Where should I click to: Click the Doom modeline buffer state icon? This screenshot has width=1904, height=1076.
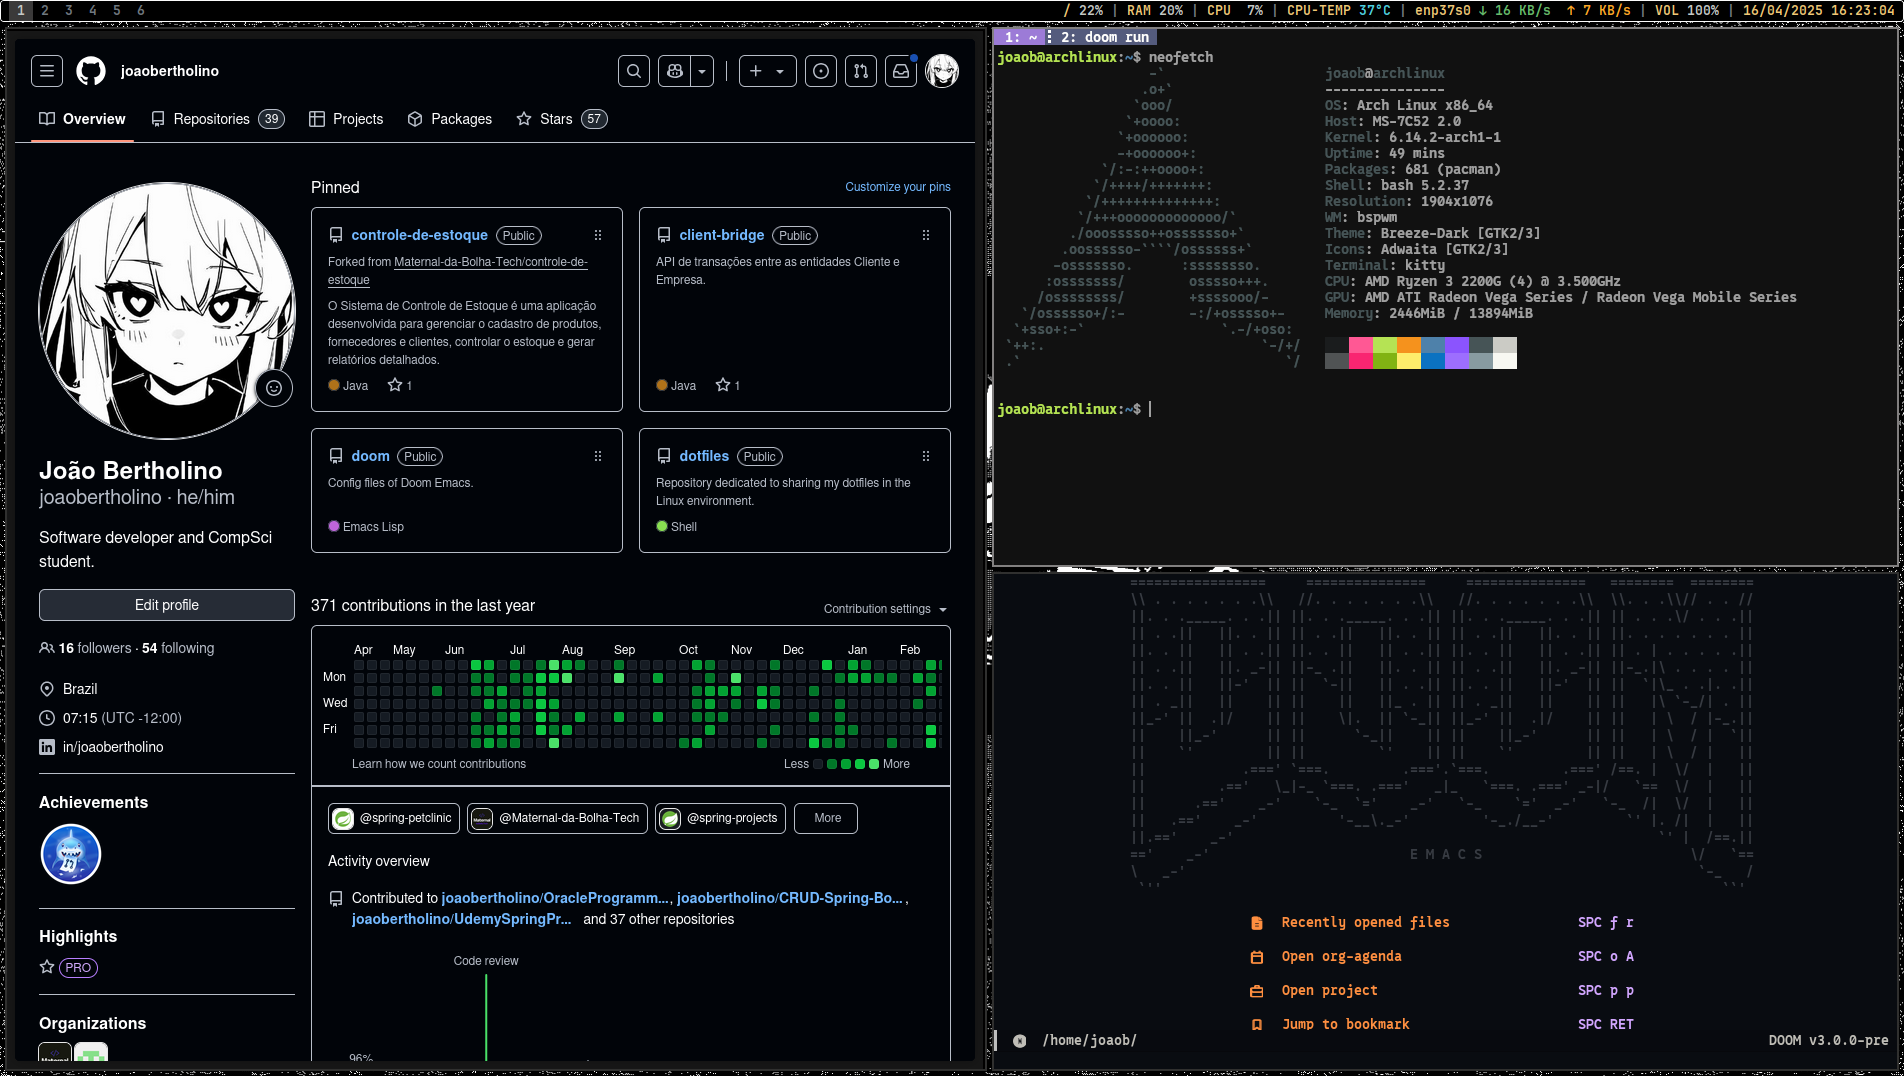(x=1019, y=1041)
